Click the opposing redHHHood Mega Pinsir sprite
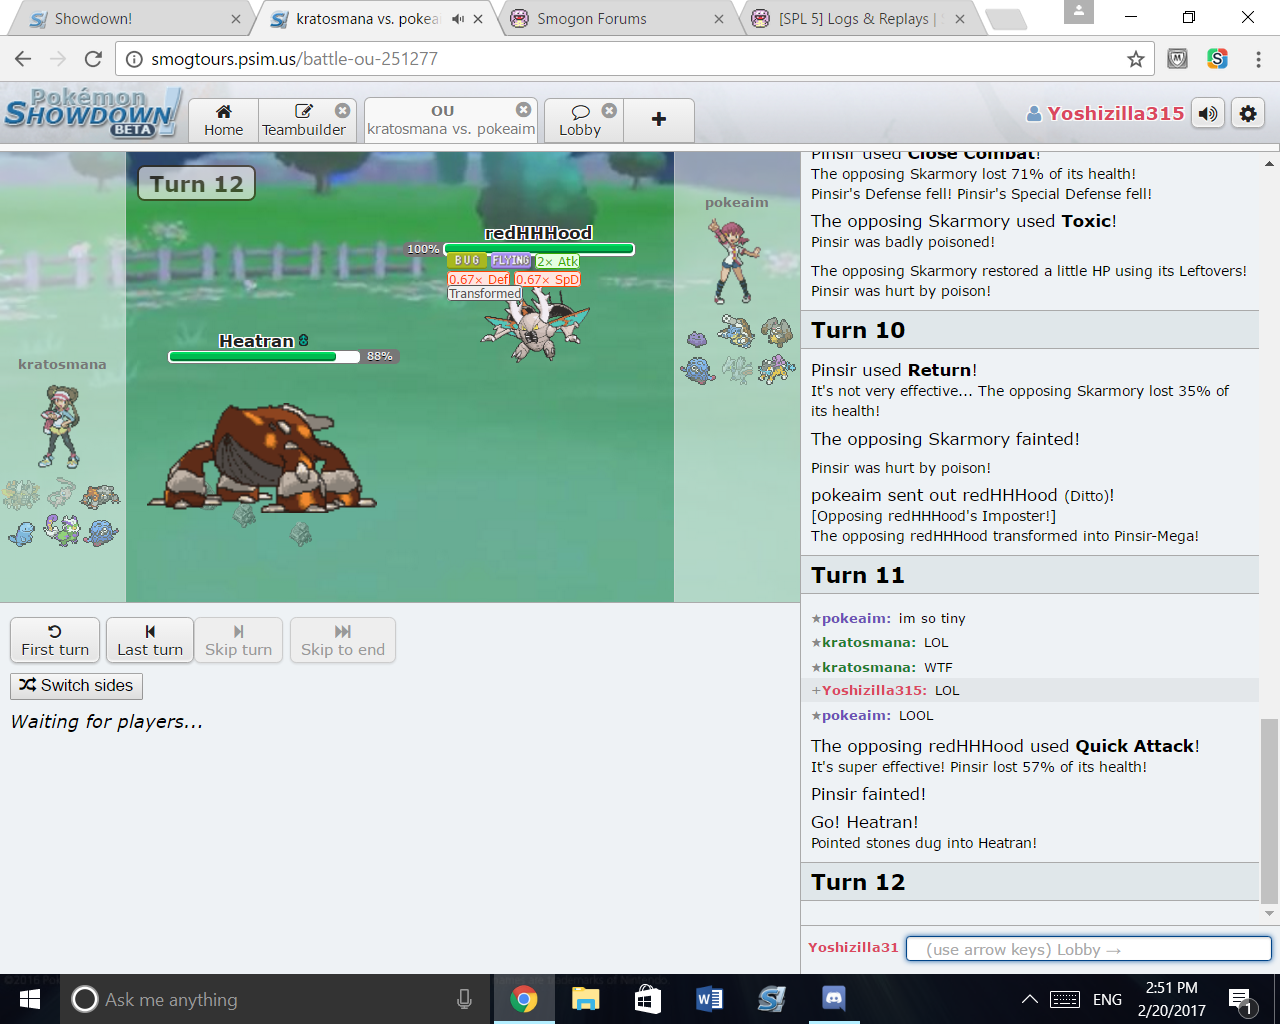The height and width of the screenshot is (1024, 1280). pyautogui.click(x=536, y=327)
